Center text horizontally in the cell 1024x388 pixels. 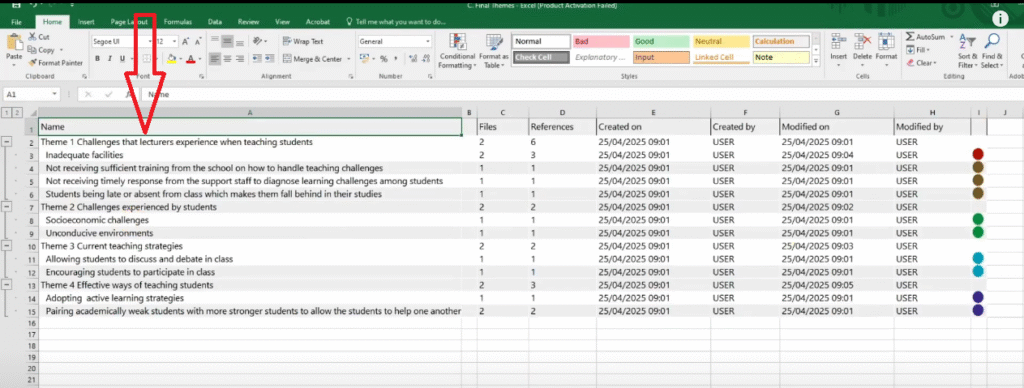(x=227, y=59)
